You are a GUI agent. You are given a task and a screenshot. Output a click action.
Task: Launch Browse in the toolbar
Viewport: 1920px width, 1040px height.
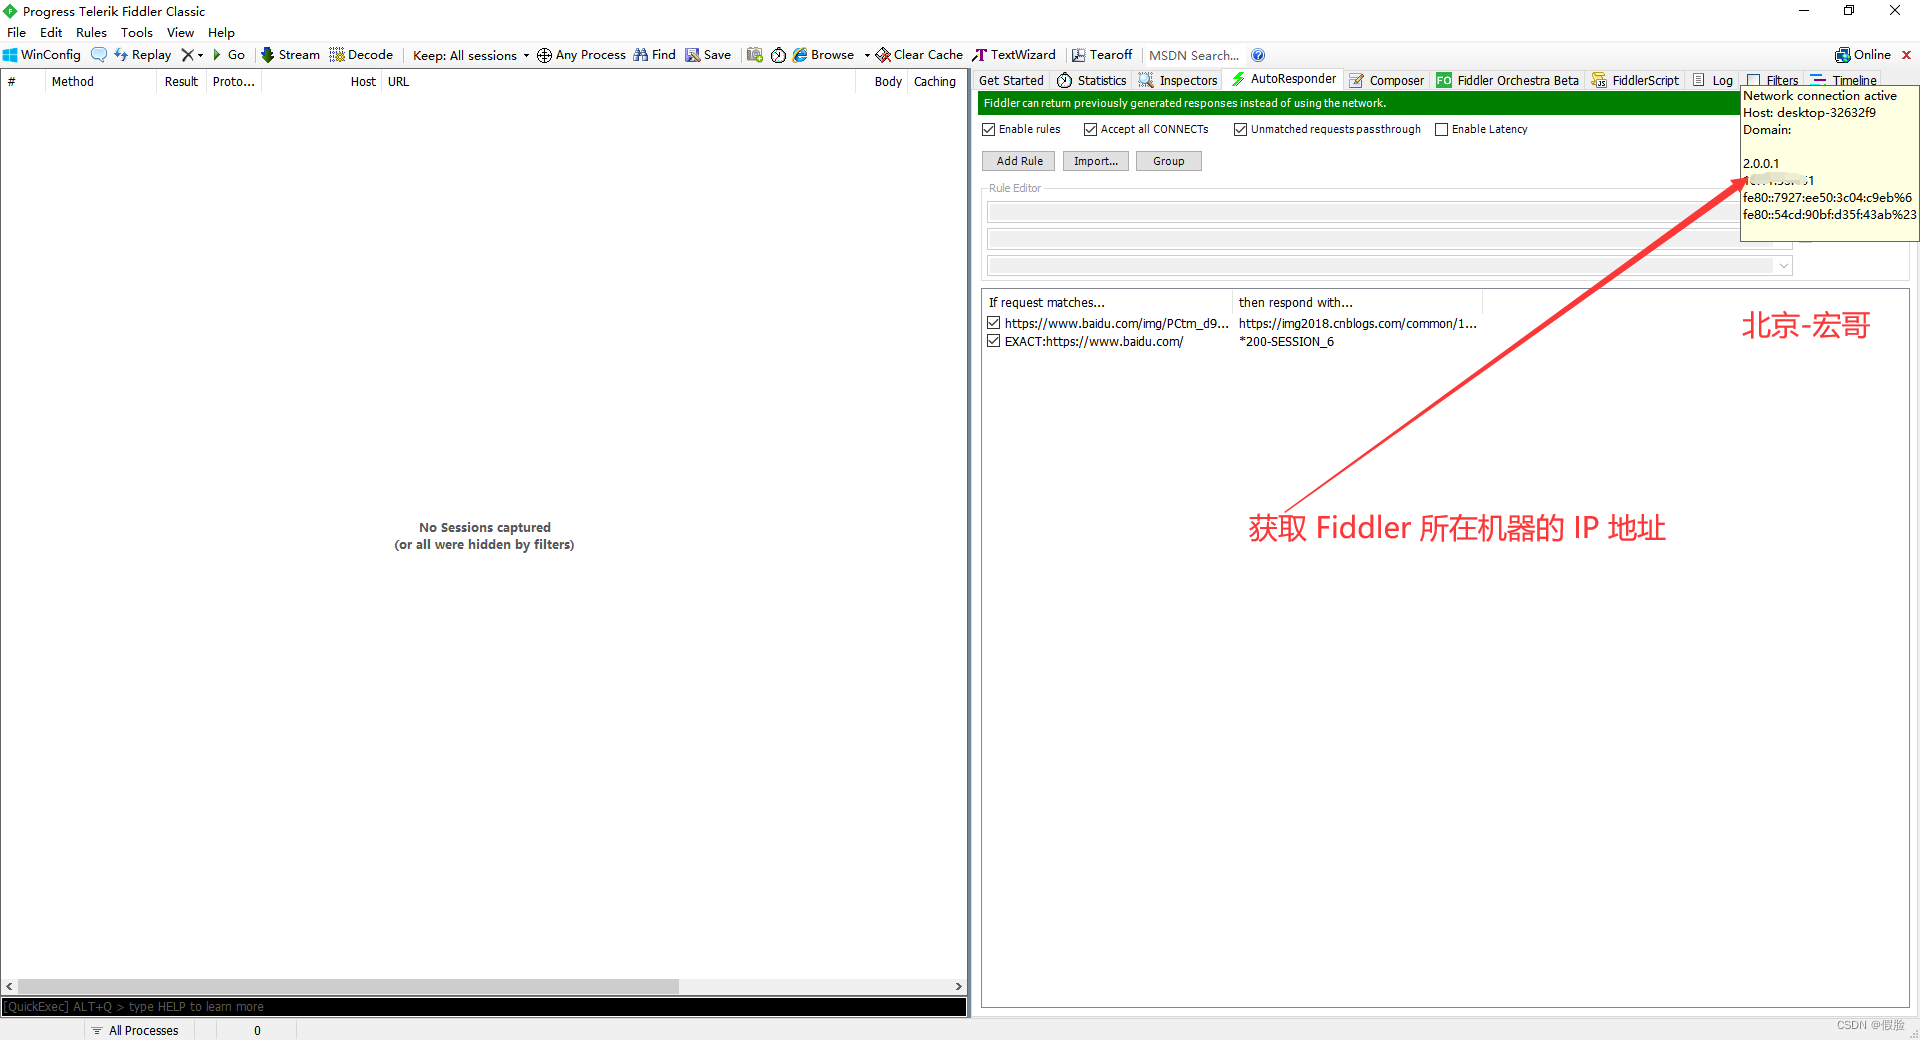(824, 55)
